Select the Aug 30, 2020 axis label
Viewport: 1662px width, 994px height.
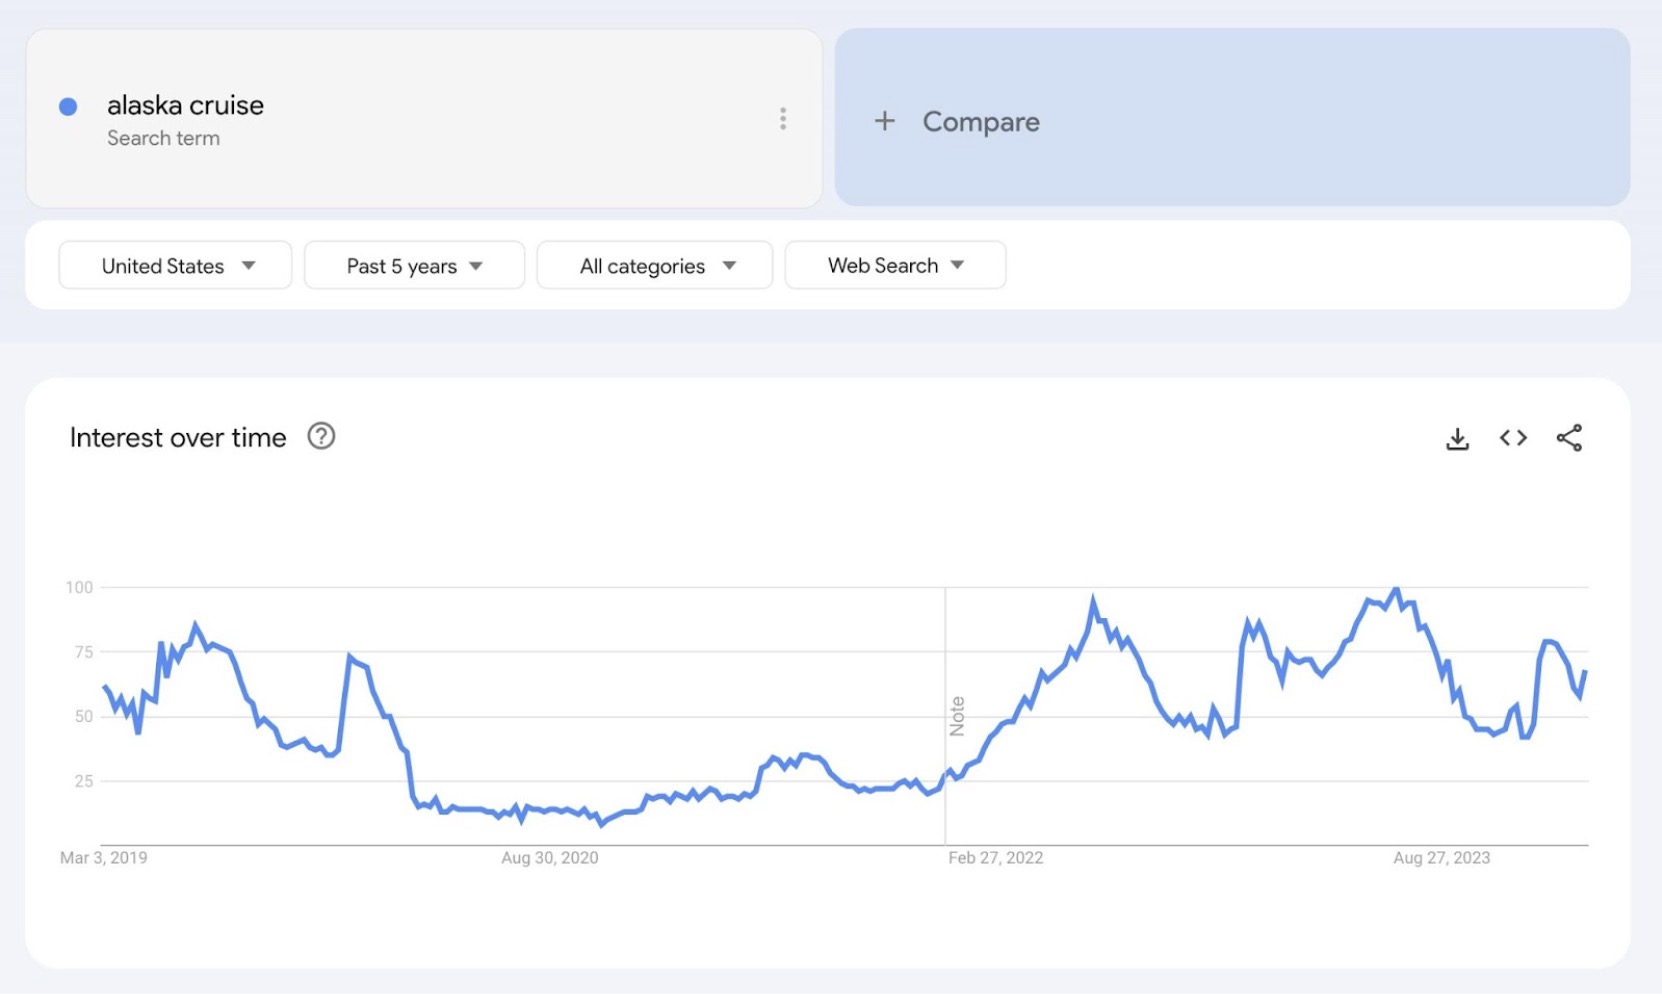(x=550, y=858)
